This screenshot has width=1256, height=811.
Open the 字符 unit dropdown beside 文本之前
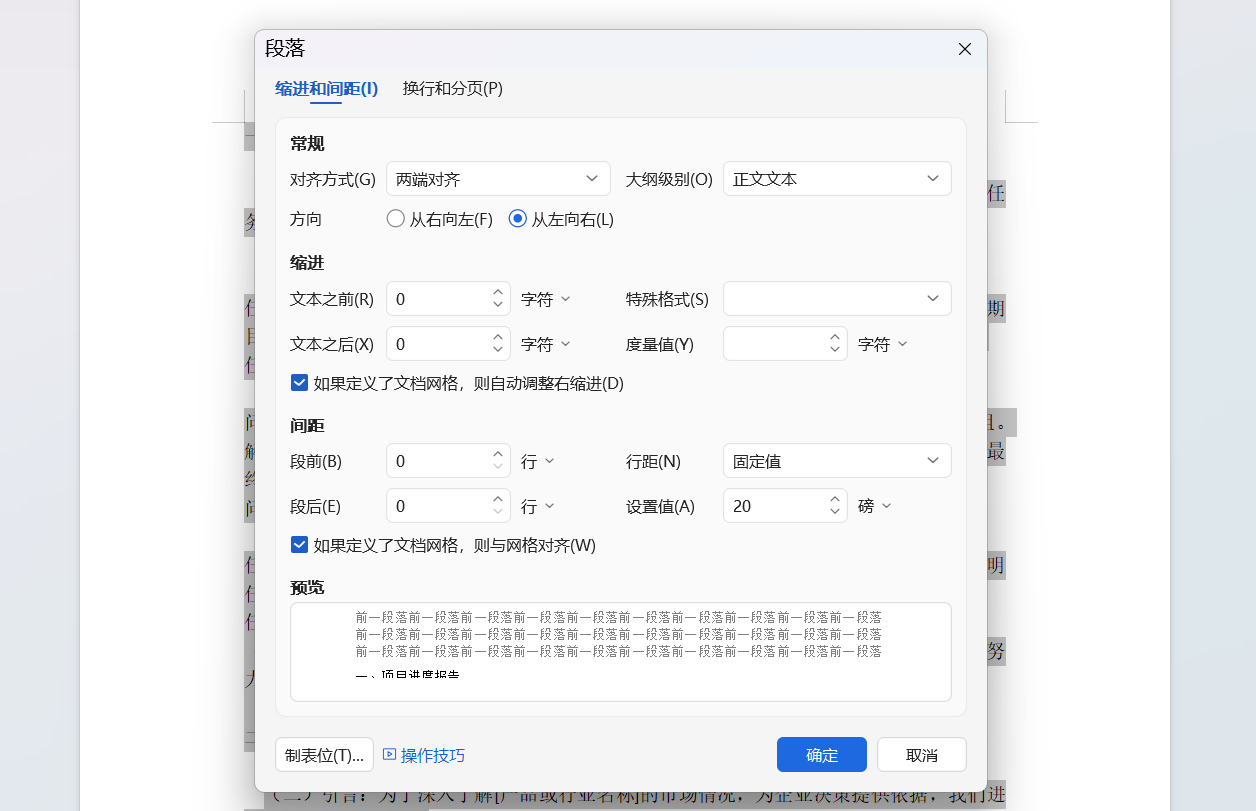coord(546,298)
